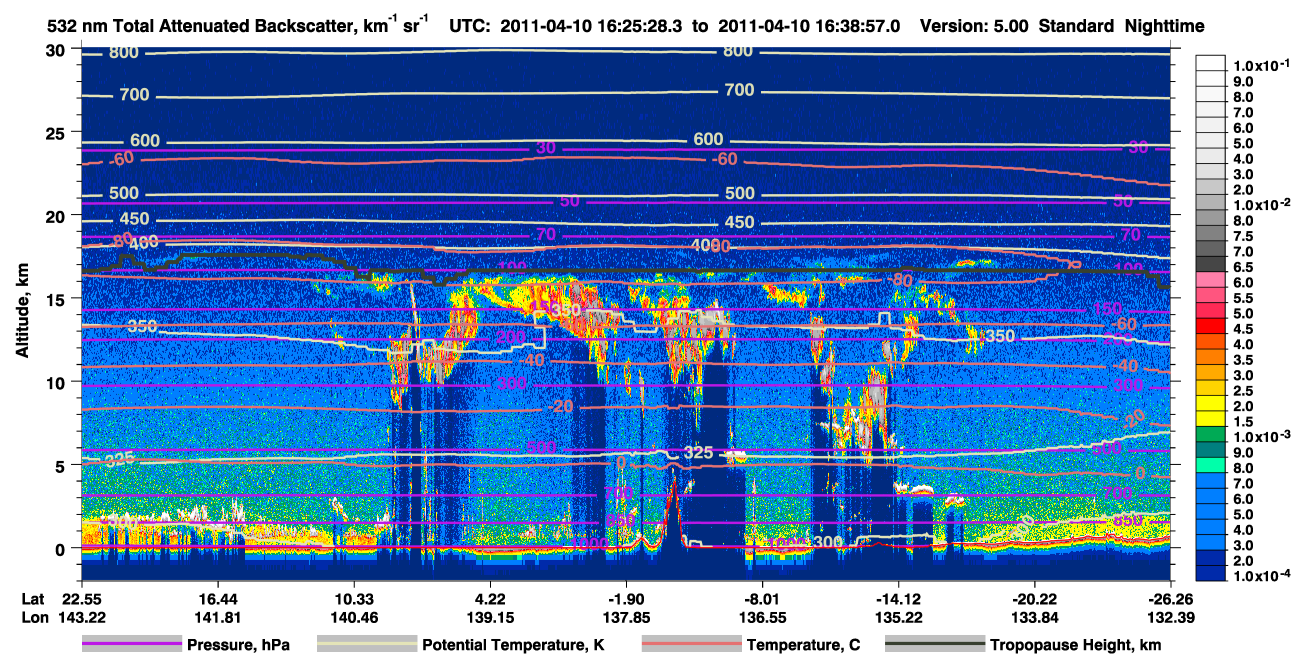This screenshot has width=1300, height=667.
Task: Click the dark gray swatch beside 6.5
Action: (x=1212, y=262)
